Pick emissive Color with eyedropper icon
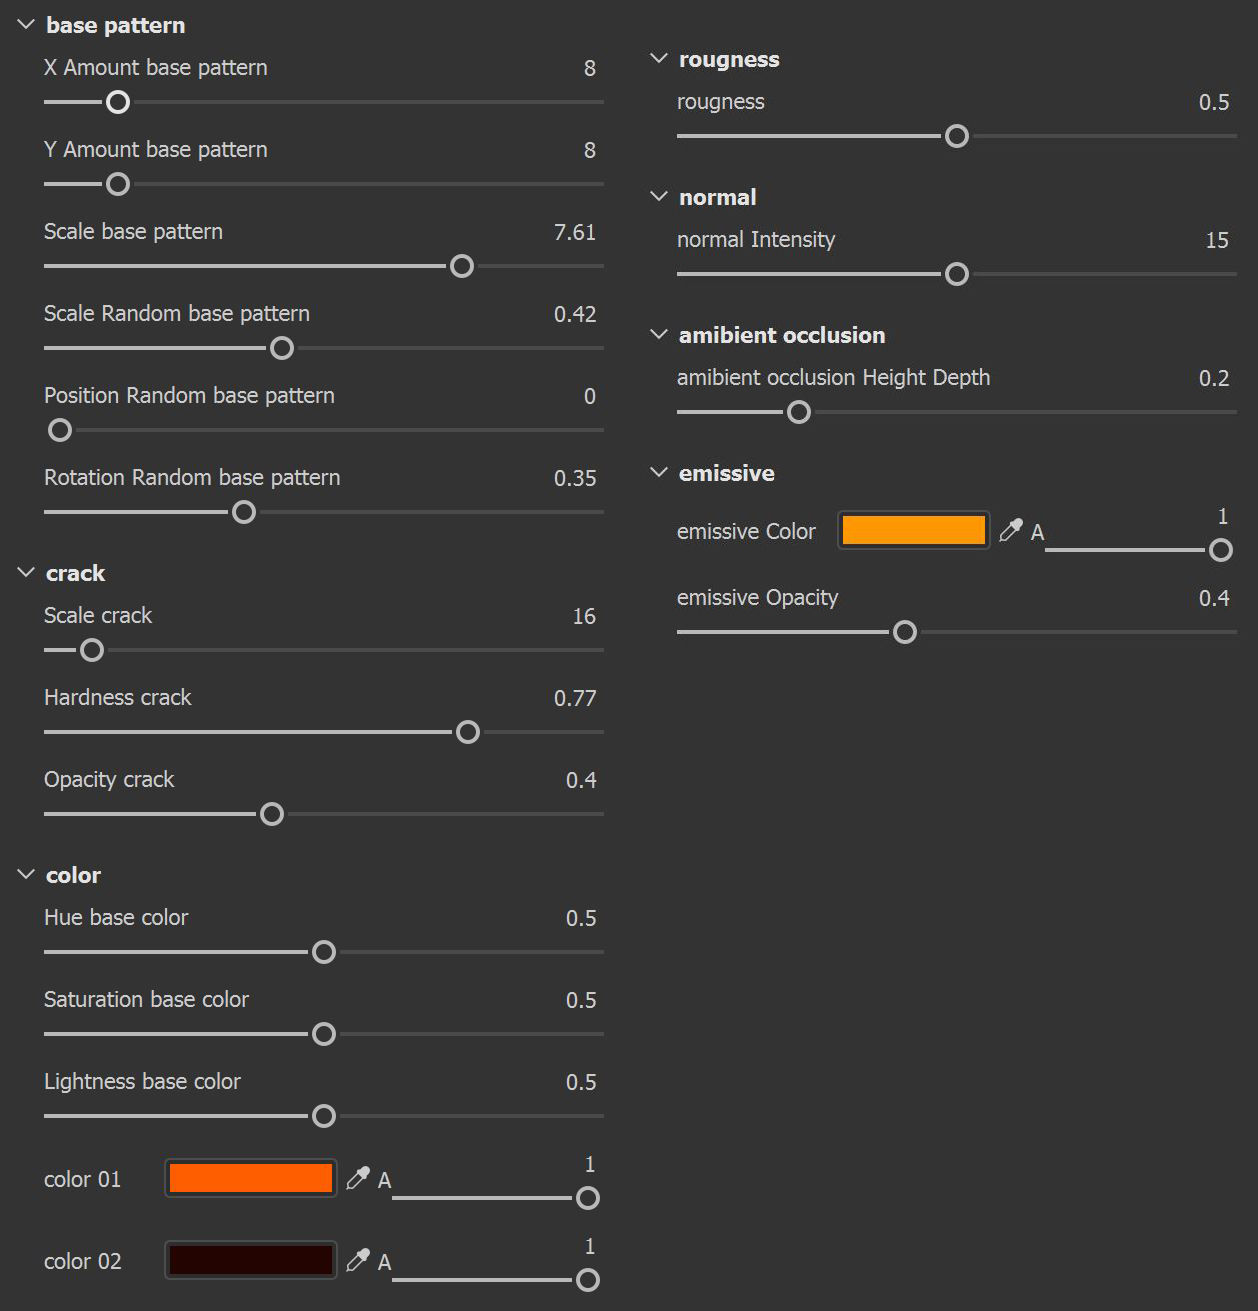This screenshot has height=1311, width=1258. (x=1010, y=531)
